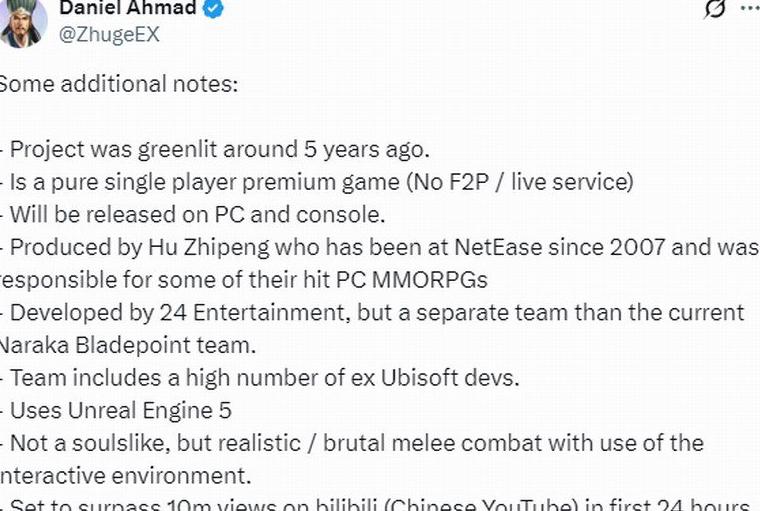This screenshot has height=511, width=760.
Task: Visit the @ZhugeEX handle
Action: click(x=109, y=35)
